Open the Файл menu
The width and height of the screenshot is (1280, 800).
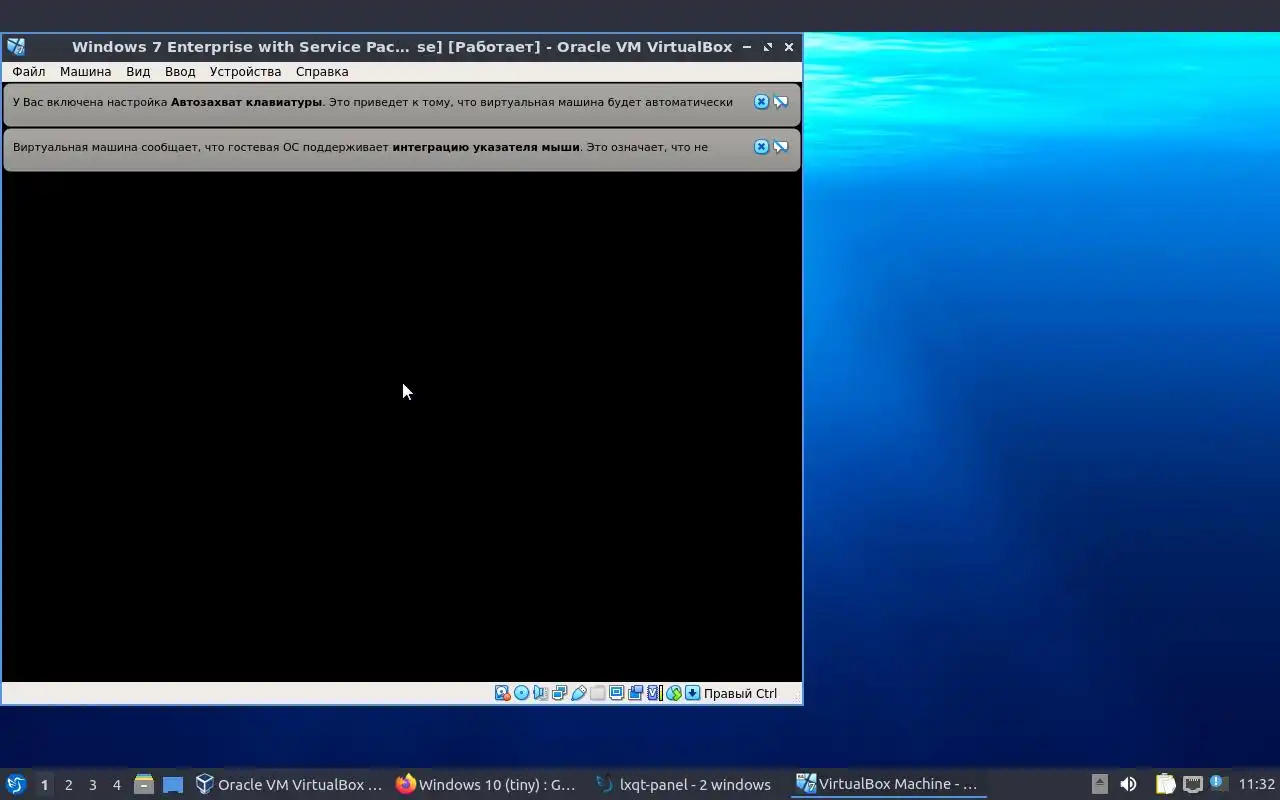pyautogui.click(x=29, y=72)
